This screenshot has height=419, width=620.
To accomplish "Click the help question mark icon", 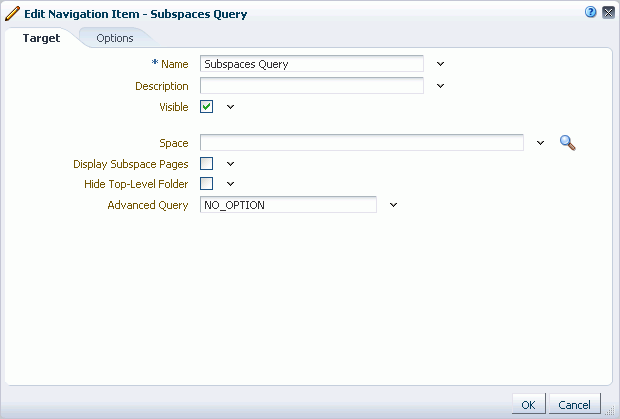I will 590,12.
